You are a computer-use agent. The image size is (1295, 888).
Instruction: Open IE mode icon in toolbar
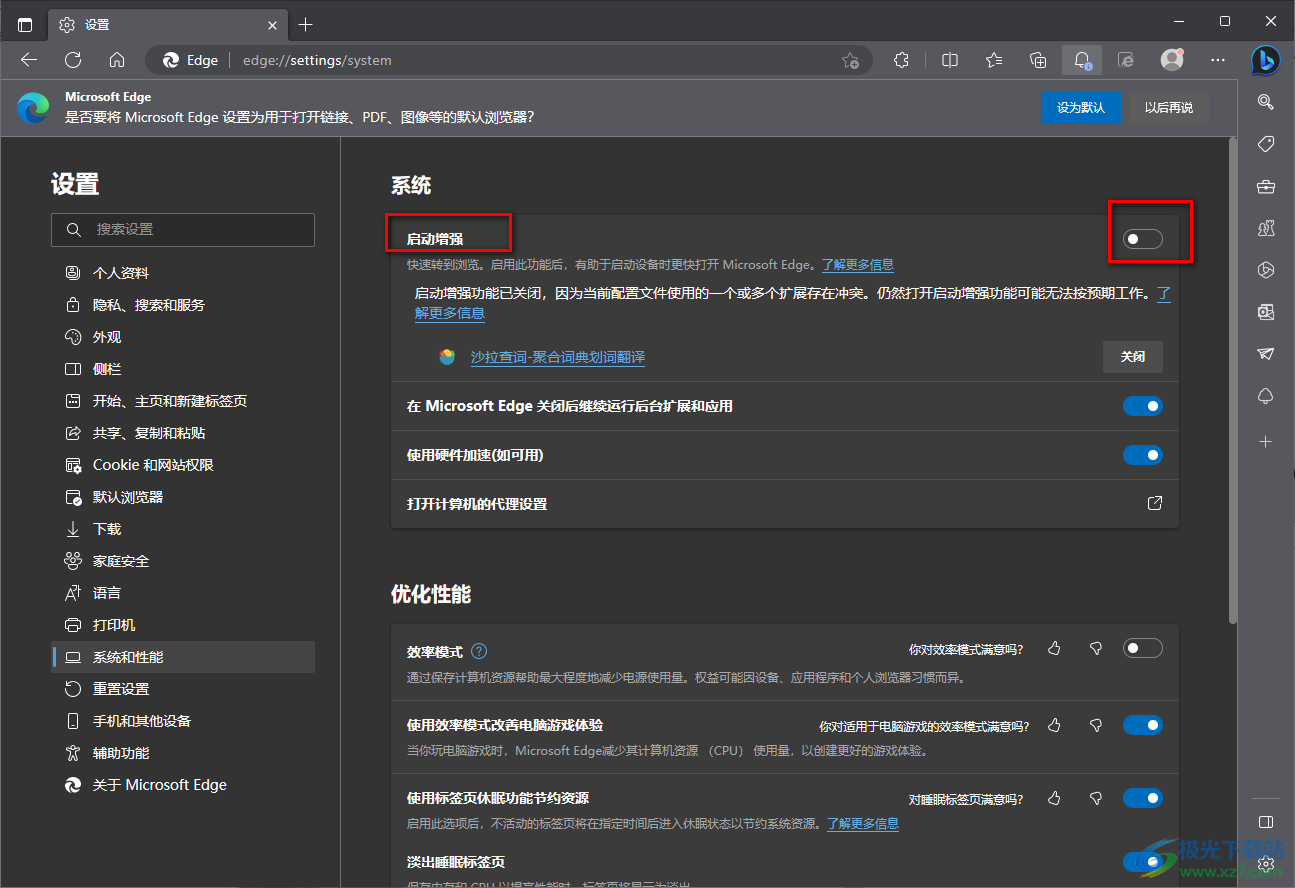(1126, 60)
